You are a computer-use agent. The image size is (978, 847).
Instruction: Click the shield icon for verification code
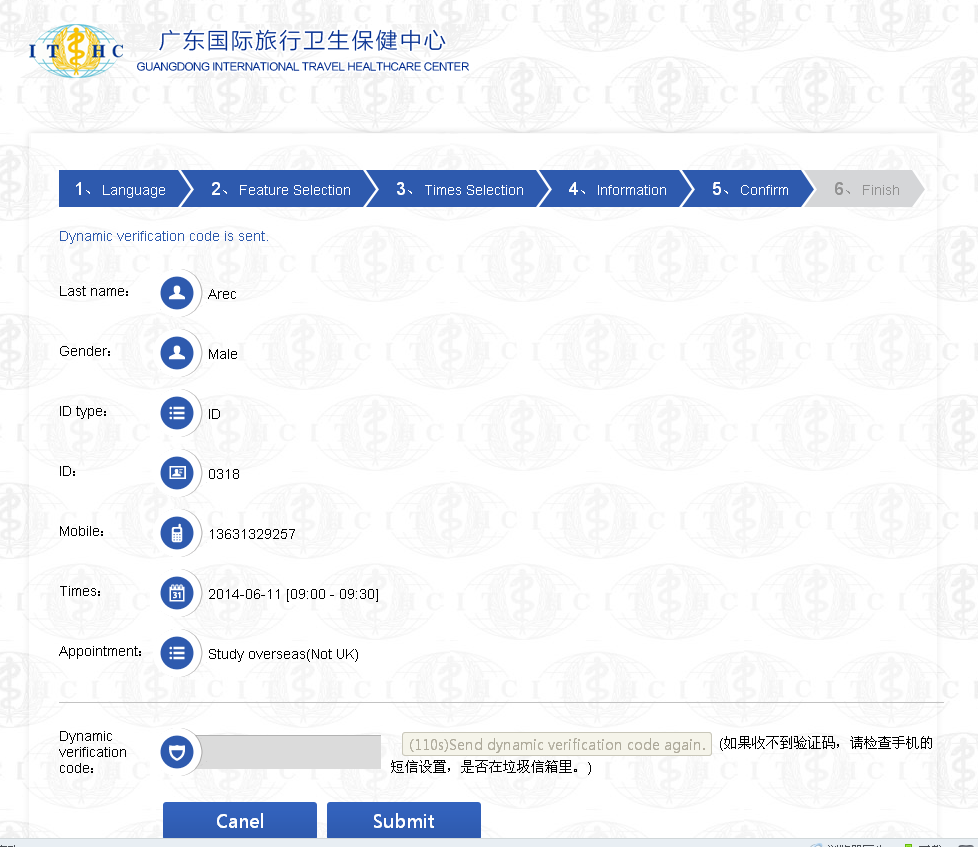click(177, 751)
